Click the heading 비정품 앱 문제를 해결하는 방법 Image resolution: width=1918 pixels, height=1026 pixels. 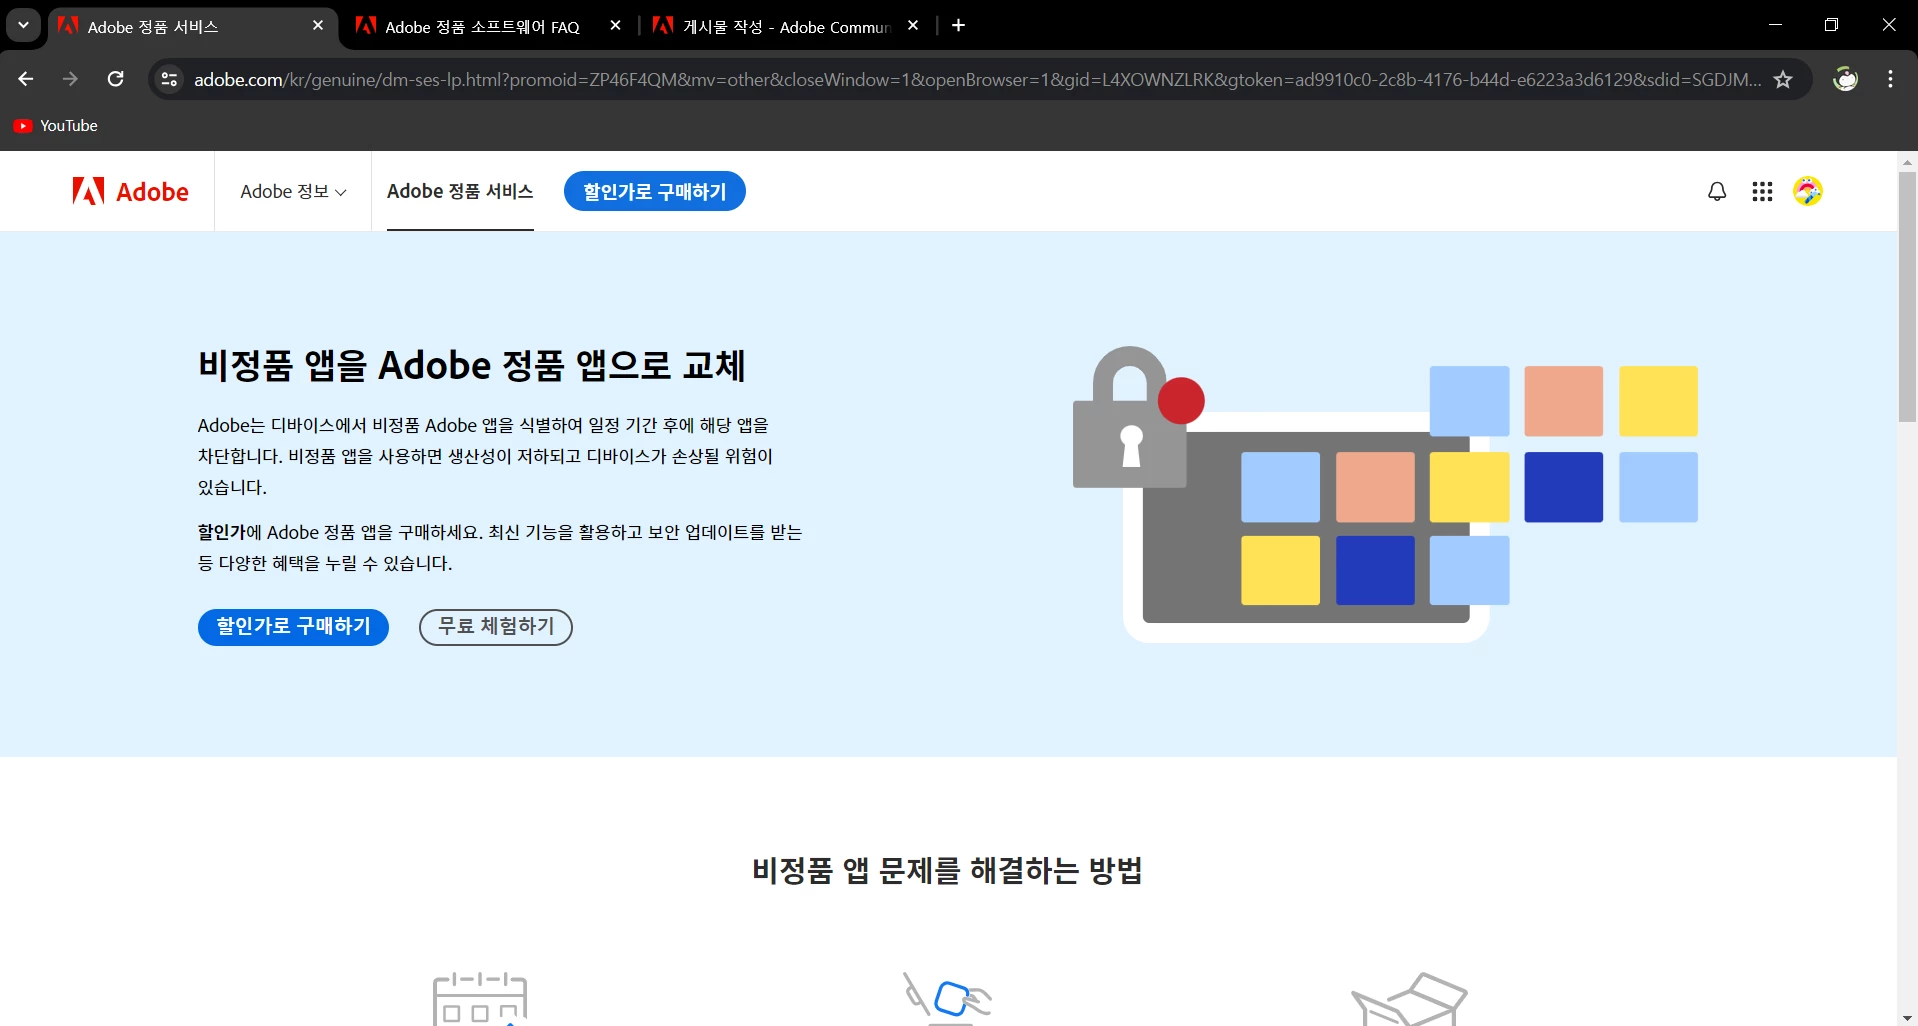[947, 871]
